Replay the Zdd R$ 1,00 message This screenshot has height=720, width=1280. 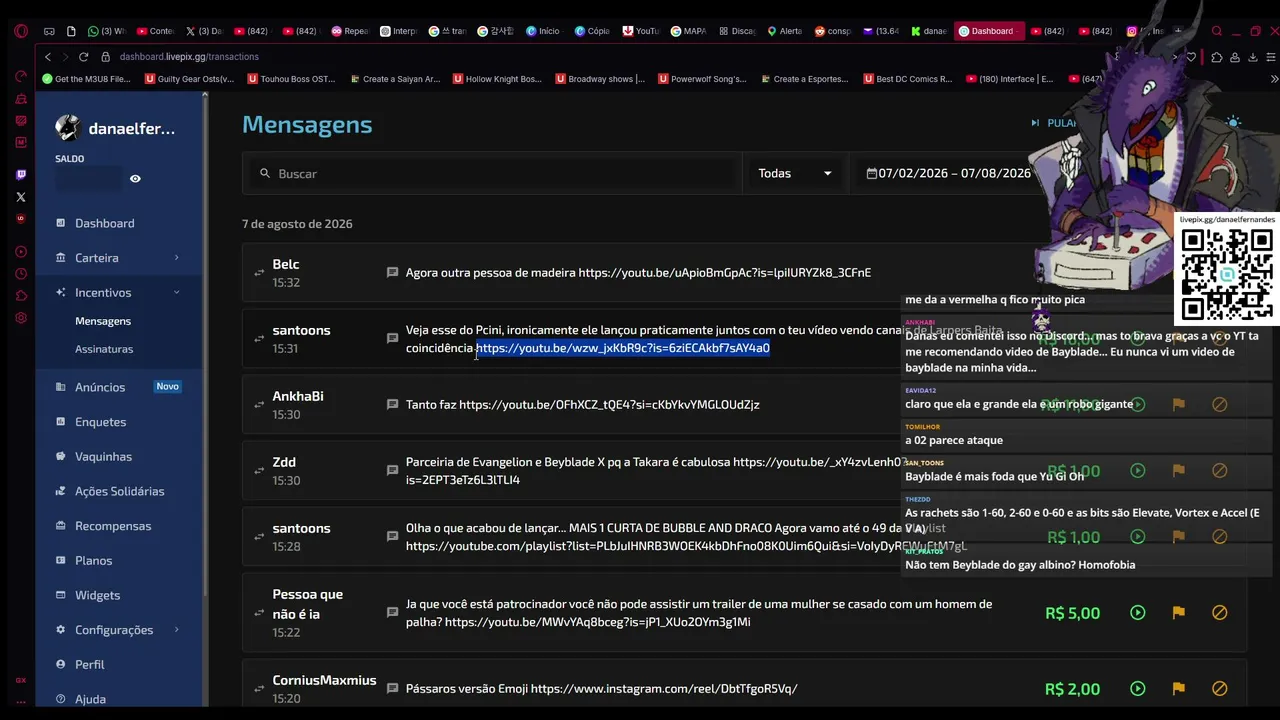click(1138, 470)
